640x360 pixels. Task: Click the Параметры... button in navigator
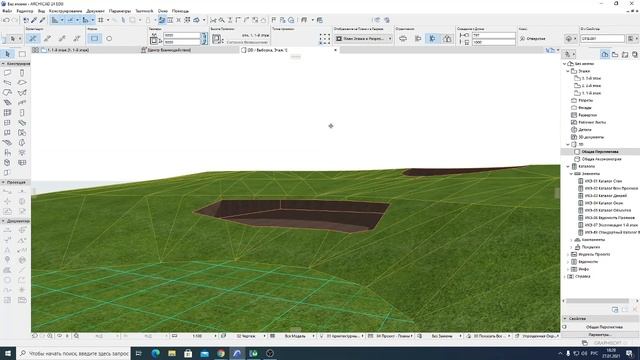click(x=600, y=335)
